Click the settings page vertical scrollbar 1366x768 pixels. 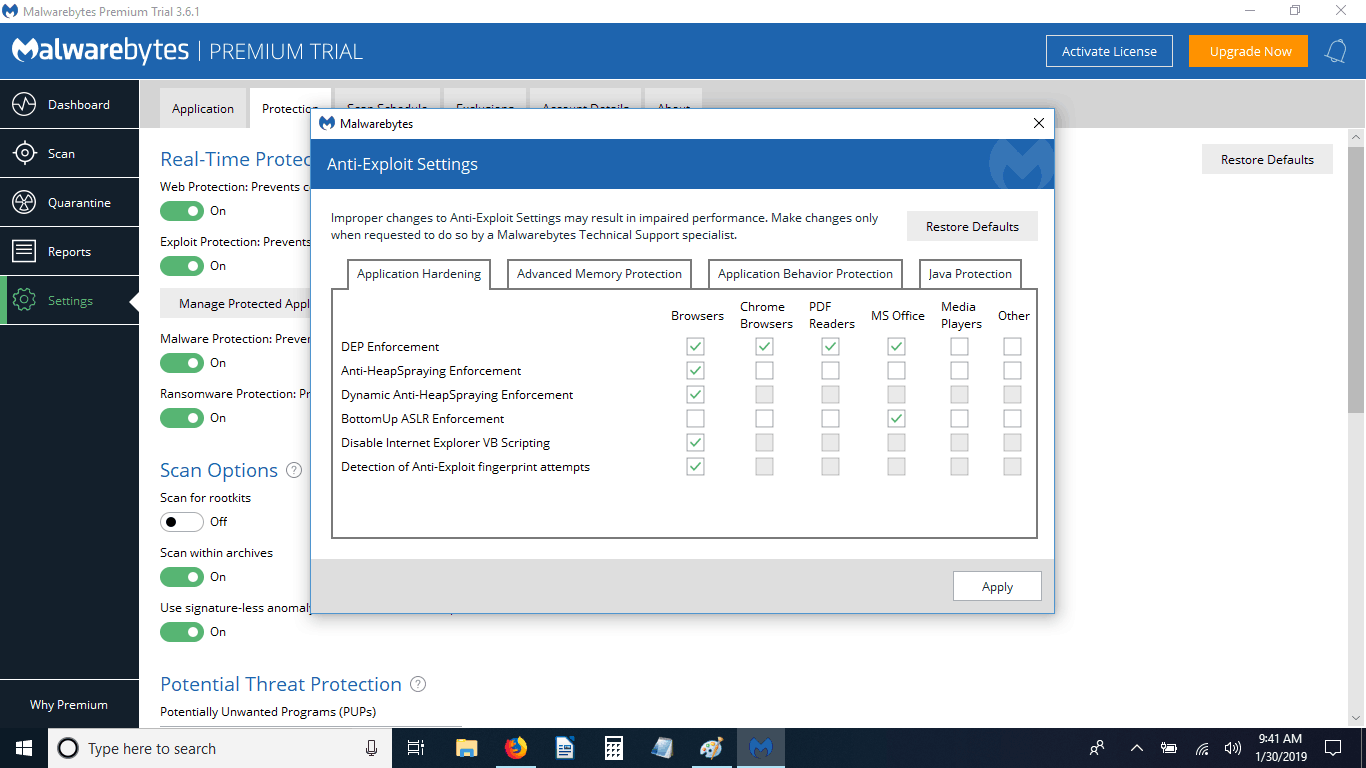pos(1356,280)
